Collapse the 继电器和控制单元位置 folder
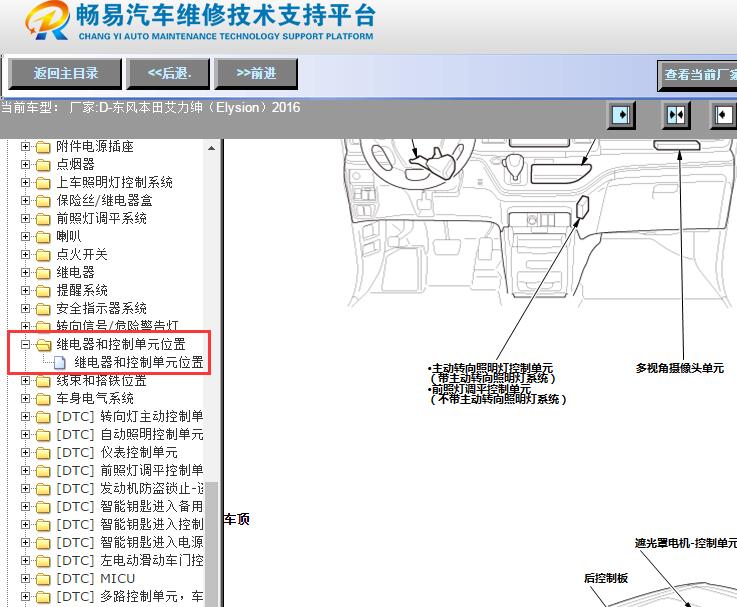This screenshot has height=607, width=737. coord(25,345)
